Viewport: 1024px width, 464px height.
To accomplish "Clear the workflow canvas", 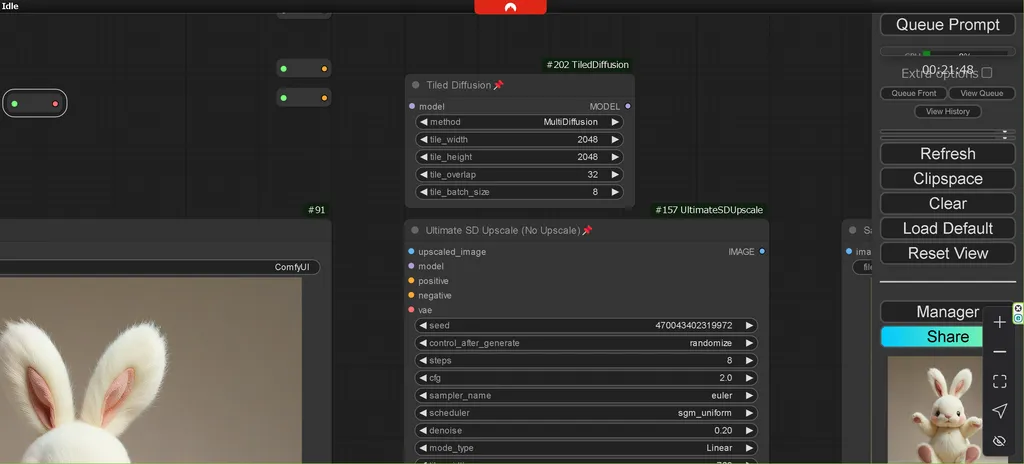I will [948, 203].
